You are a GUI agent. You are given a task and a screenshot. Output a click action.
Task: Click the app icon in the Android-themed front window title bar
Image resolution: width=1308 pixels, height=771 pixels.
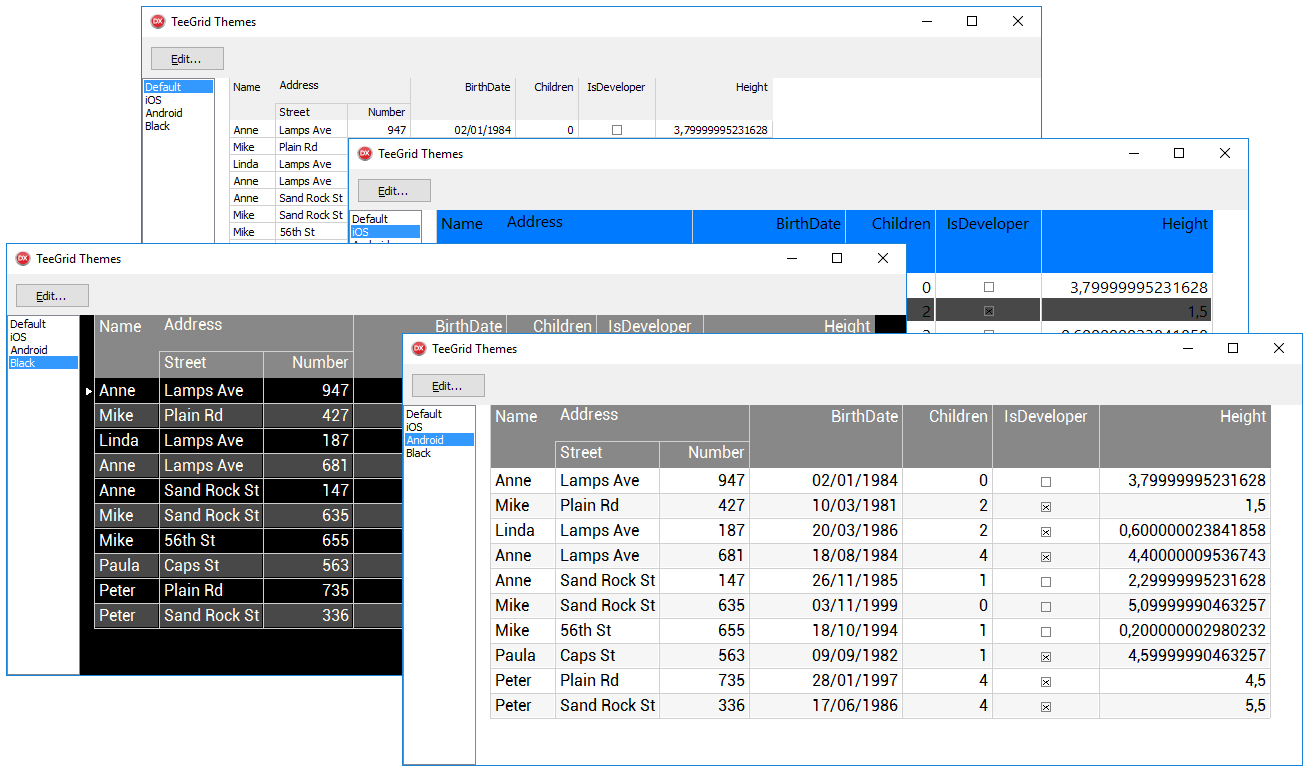coord(419,349)
